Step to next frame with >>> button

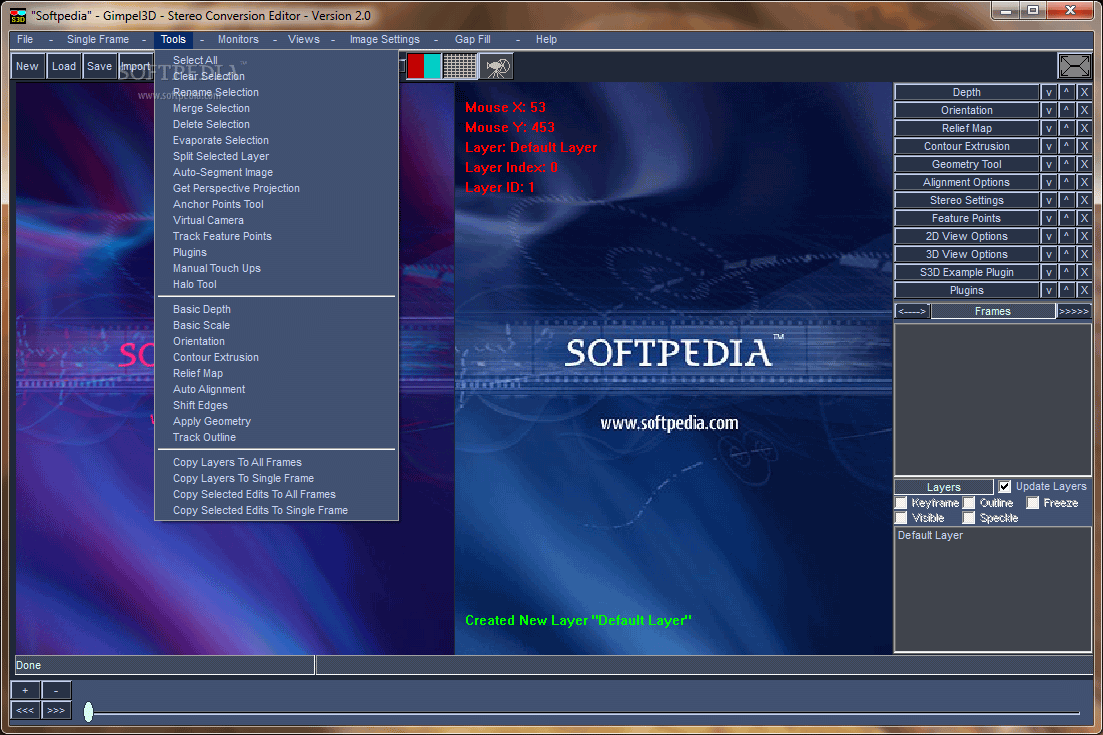[x=56, y=710]
